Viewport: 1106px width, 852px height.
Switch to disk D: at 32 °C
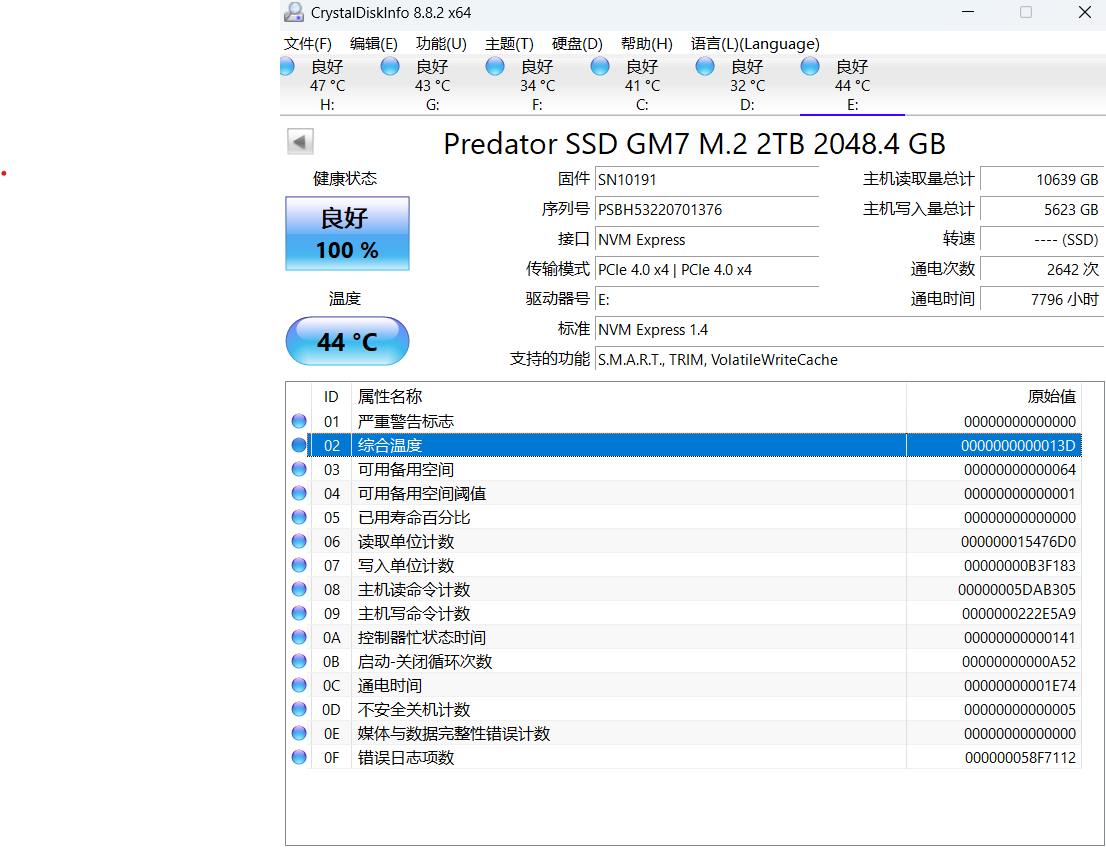coord(747,85)
